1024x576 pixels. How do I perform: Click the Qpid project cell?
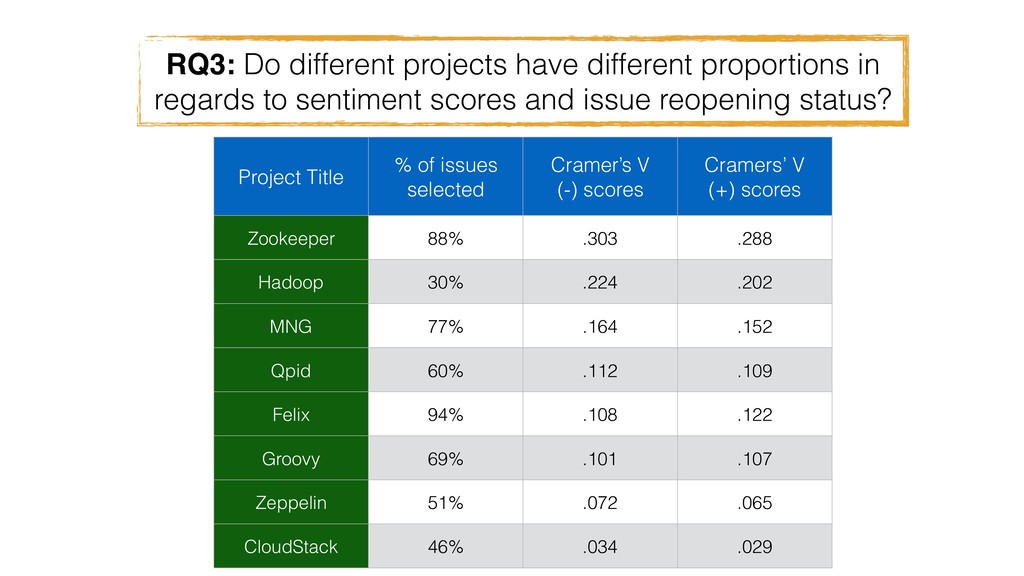tap(291, 370)
